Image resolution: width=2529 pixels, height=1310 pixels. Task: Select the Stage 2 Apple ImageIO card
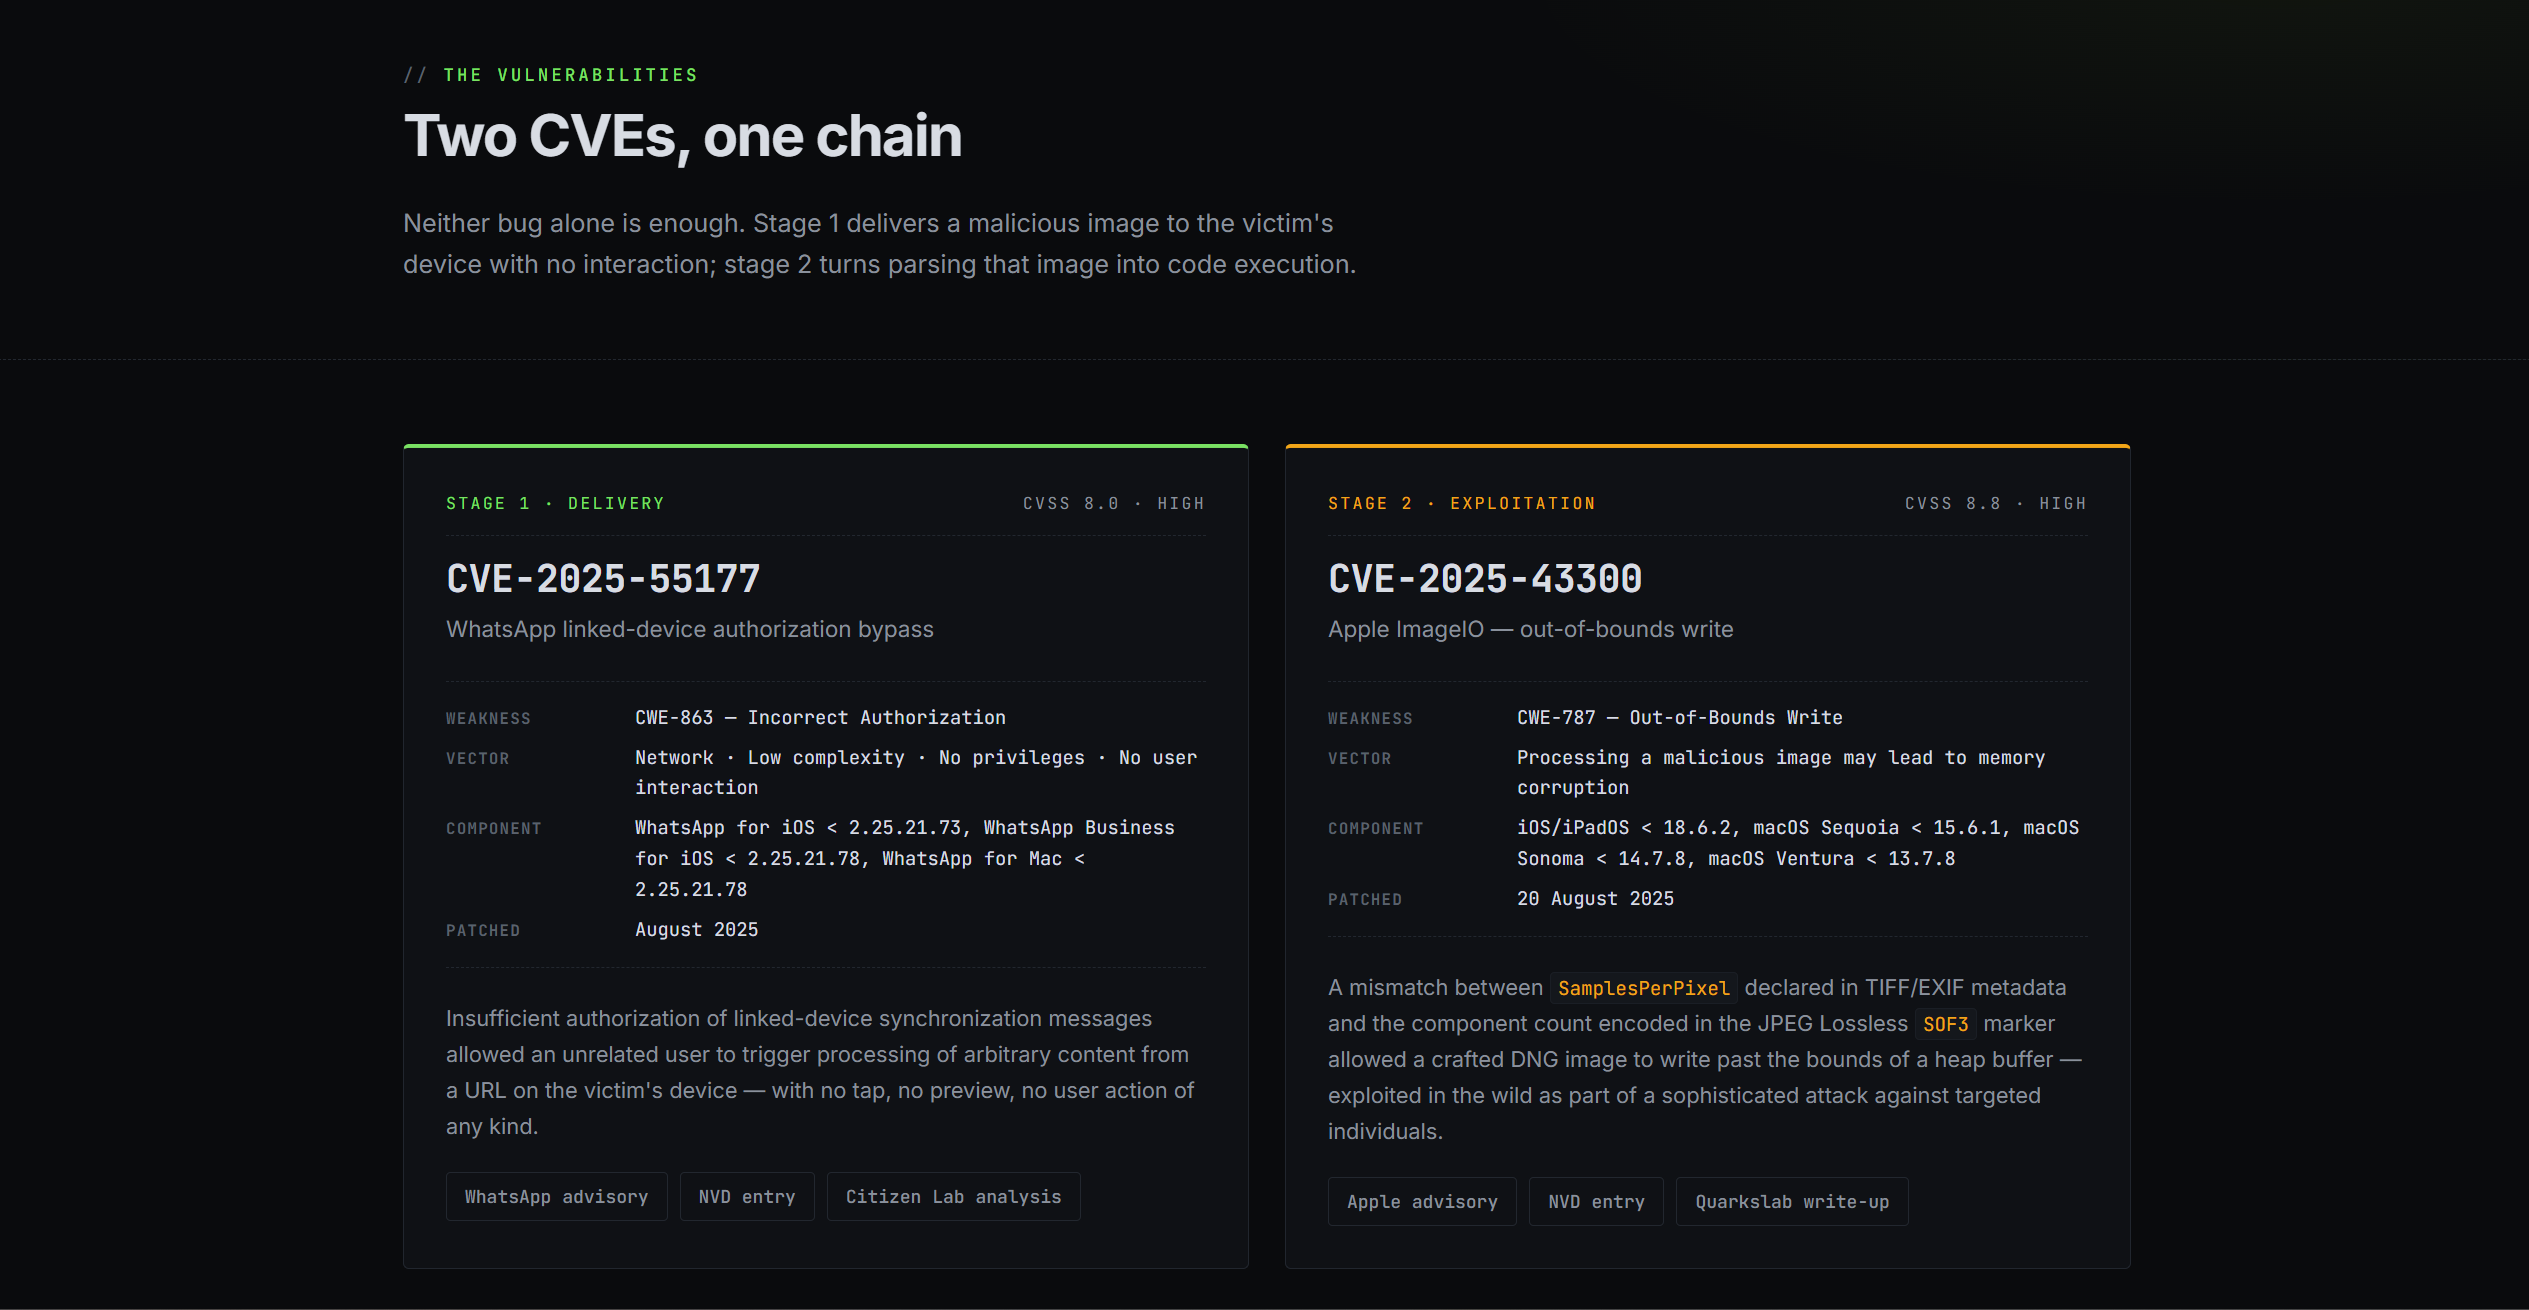[1706, 860]
